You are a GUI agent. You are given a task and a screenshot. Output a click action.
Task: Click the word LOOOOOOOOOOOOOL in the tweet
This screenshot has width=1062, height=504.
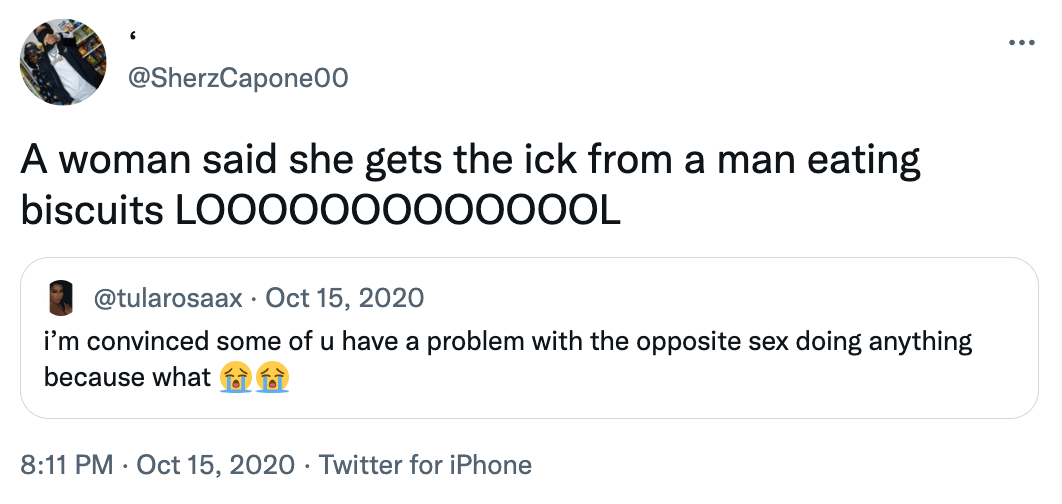(x=399, y=210)
